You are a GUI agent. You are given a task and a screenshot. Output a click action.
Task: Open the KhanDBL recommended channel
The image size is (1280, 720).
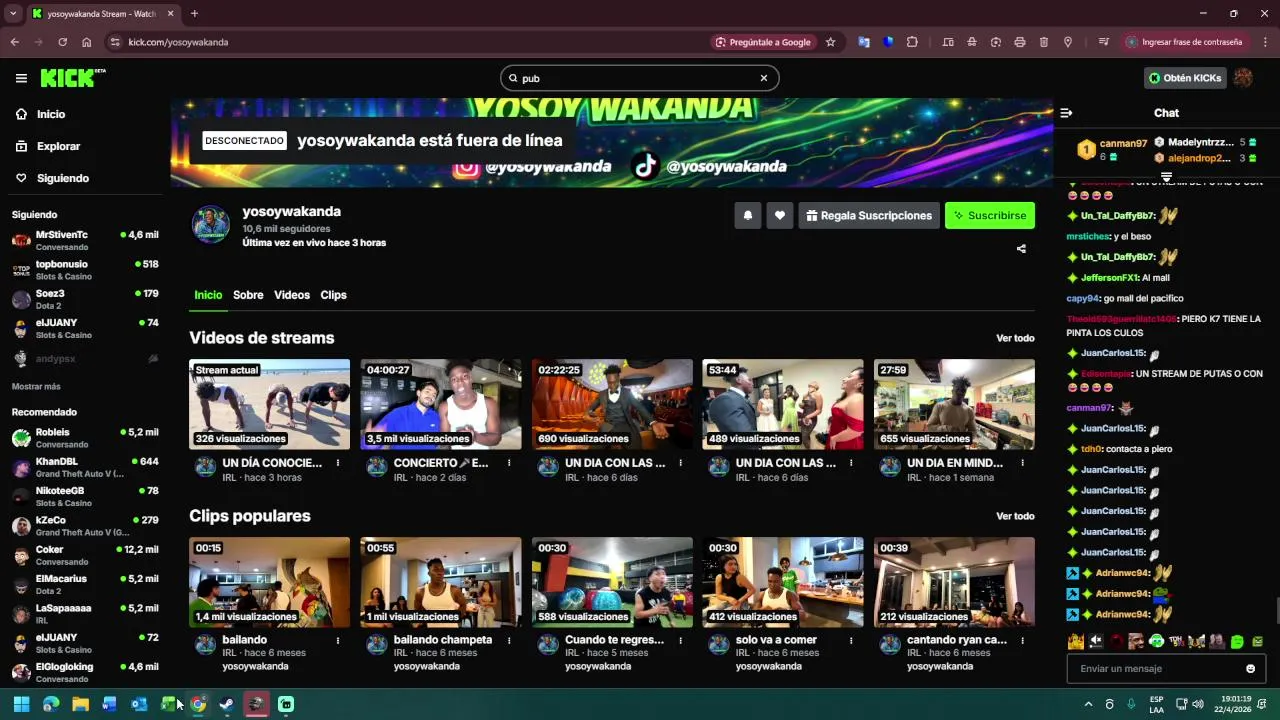(85, 467)
